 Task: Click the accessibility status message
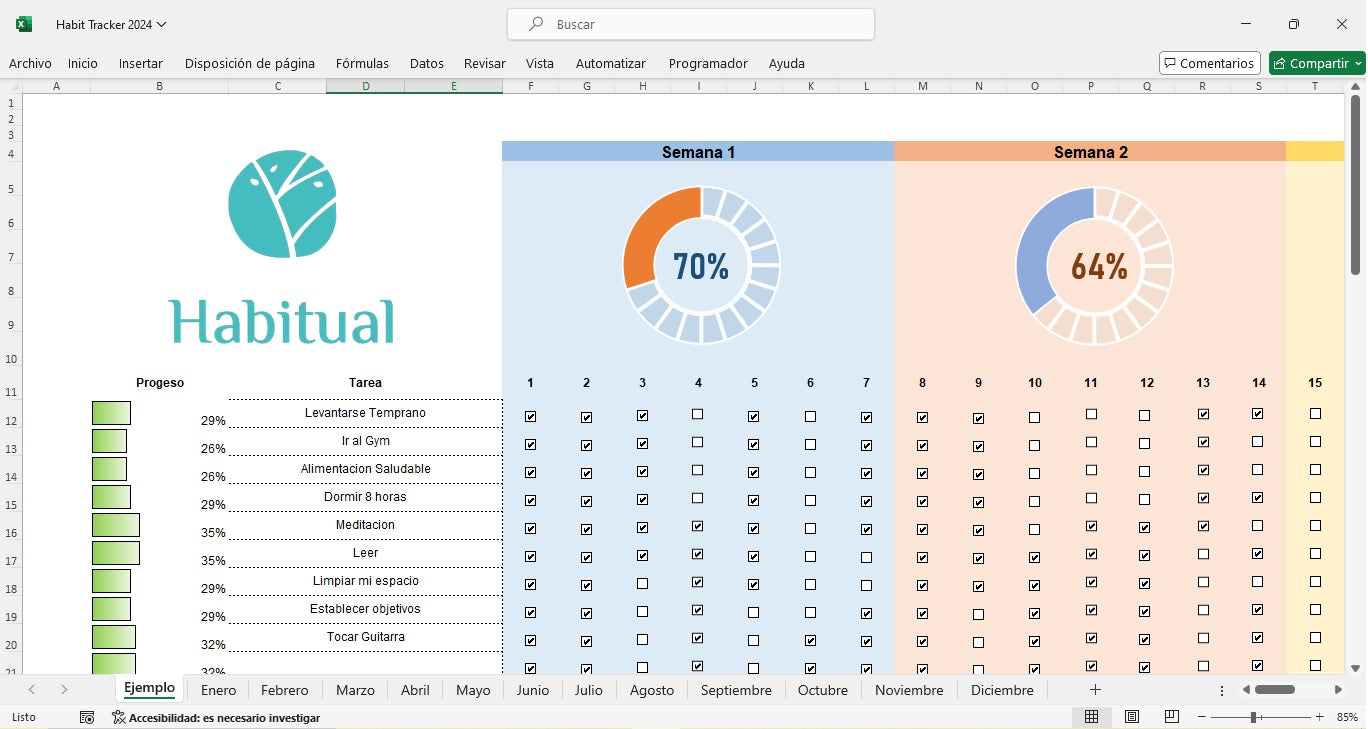click(215, 717)
